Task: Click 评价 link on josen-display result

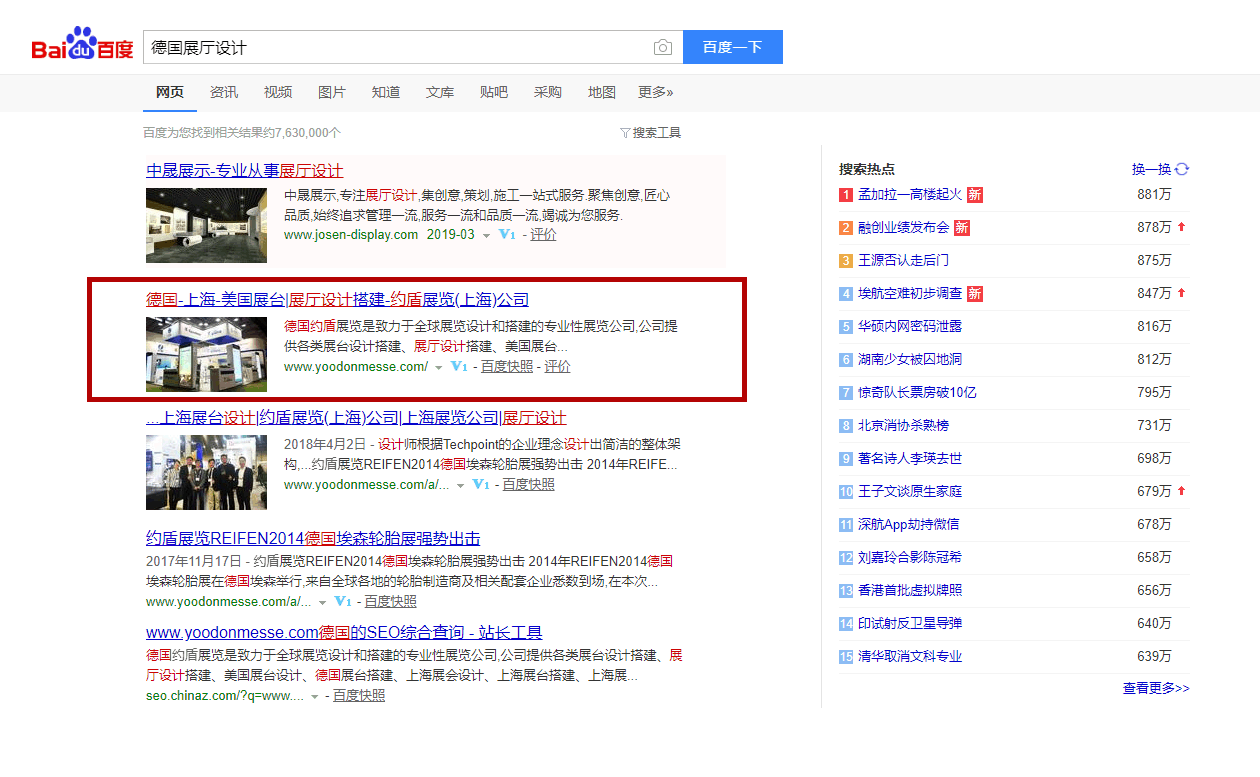Action: [543, 234]
